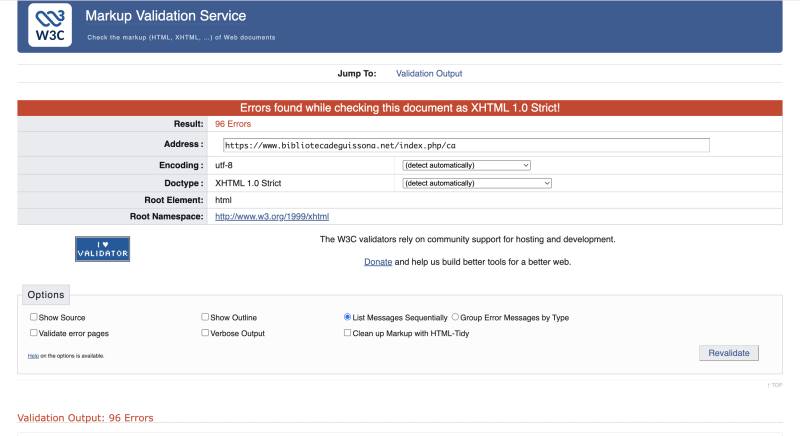Select List Messages Sequentially radio button
The height and width of the screenshot is (436, 800).
pyautogui.click(x=347, y=317)
